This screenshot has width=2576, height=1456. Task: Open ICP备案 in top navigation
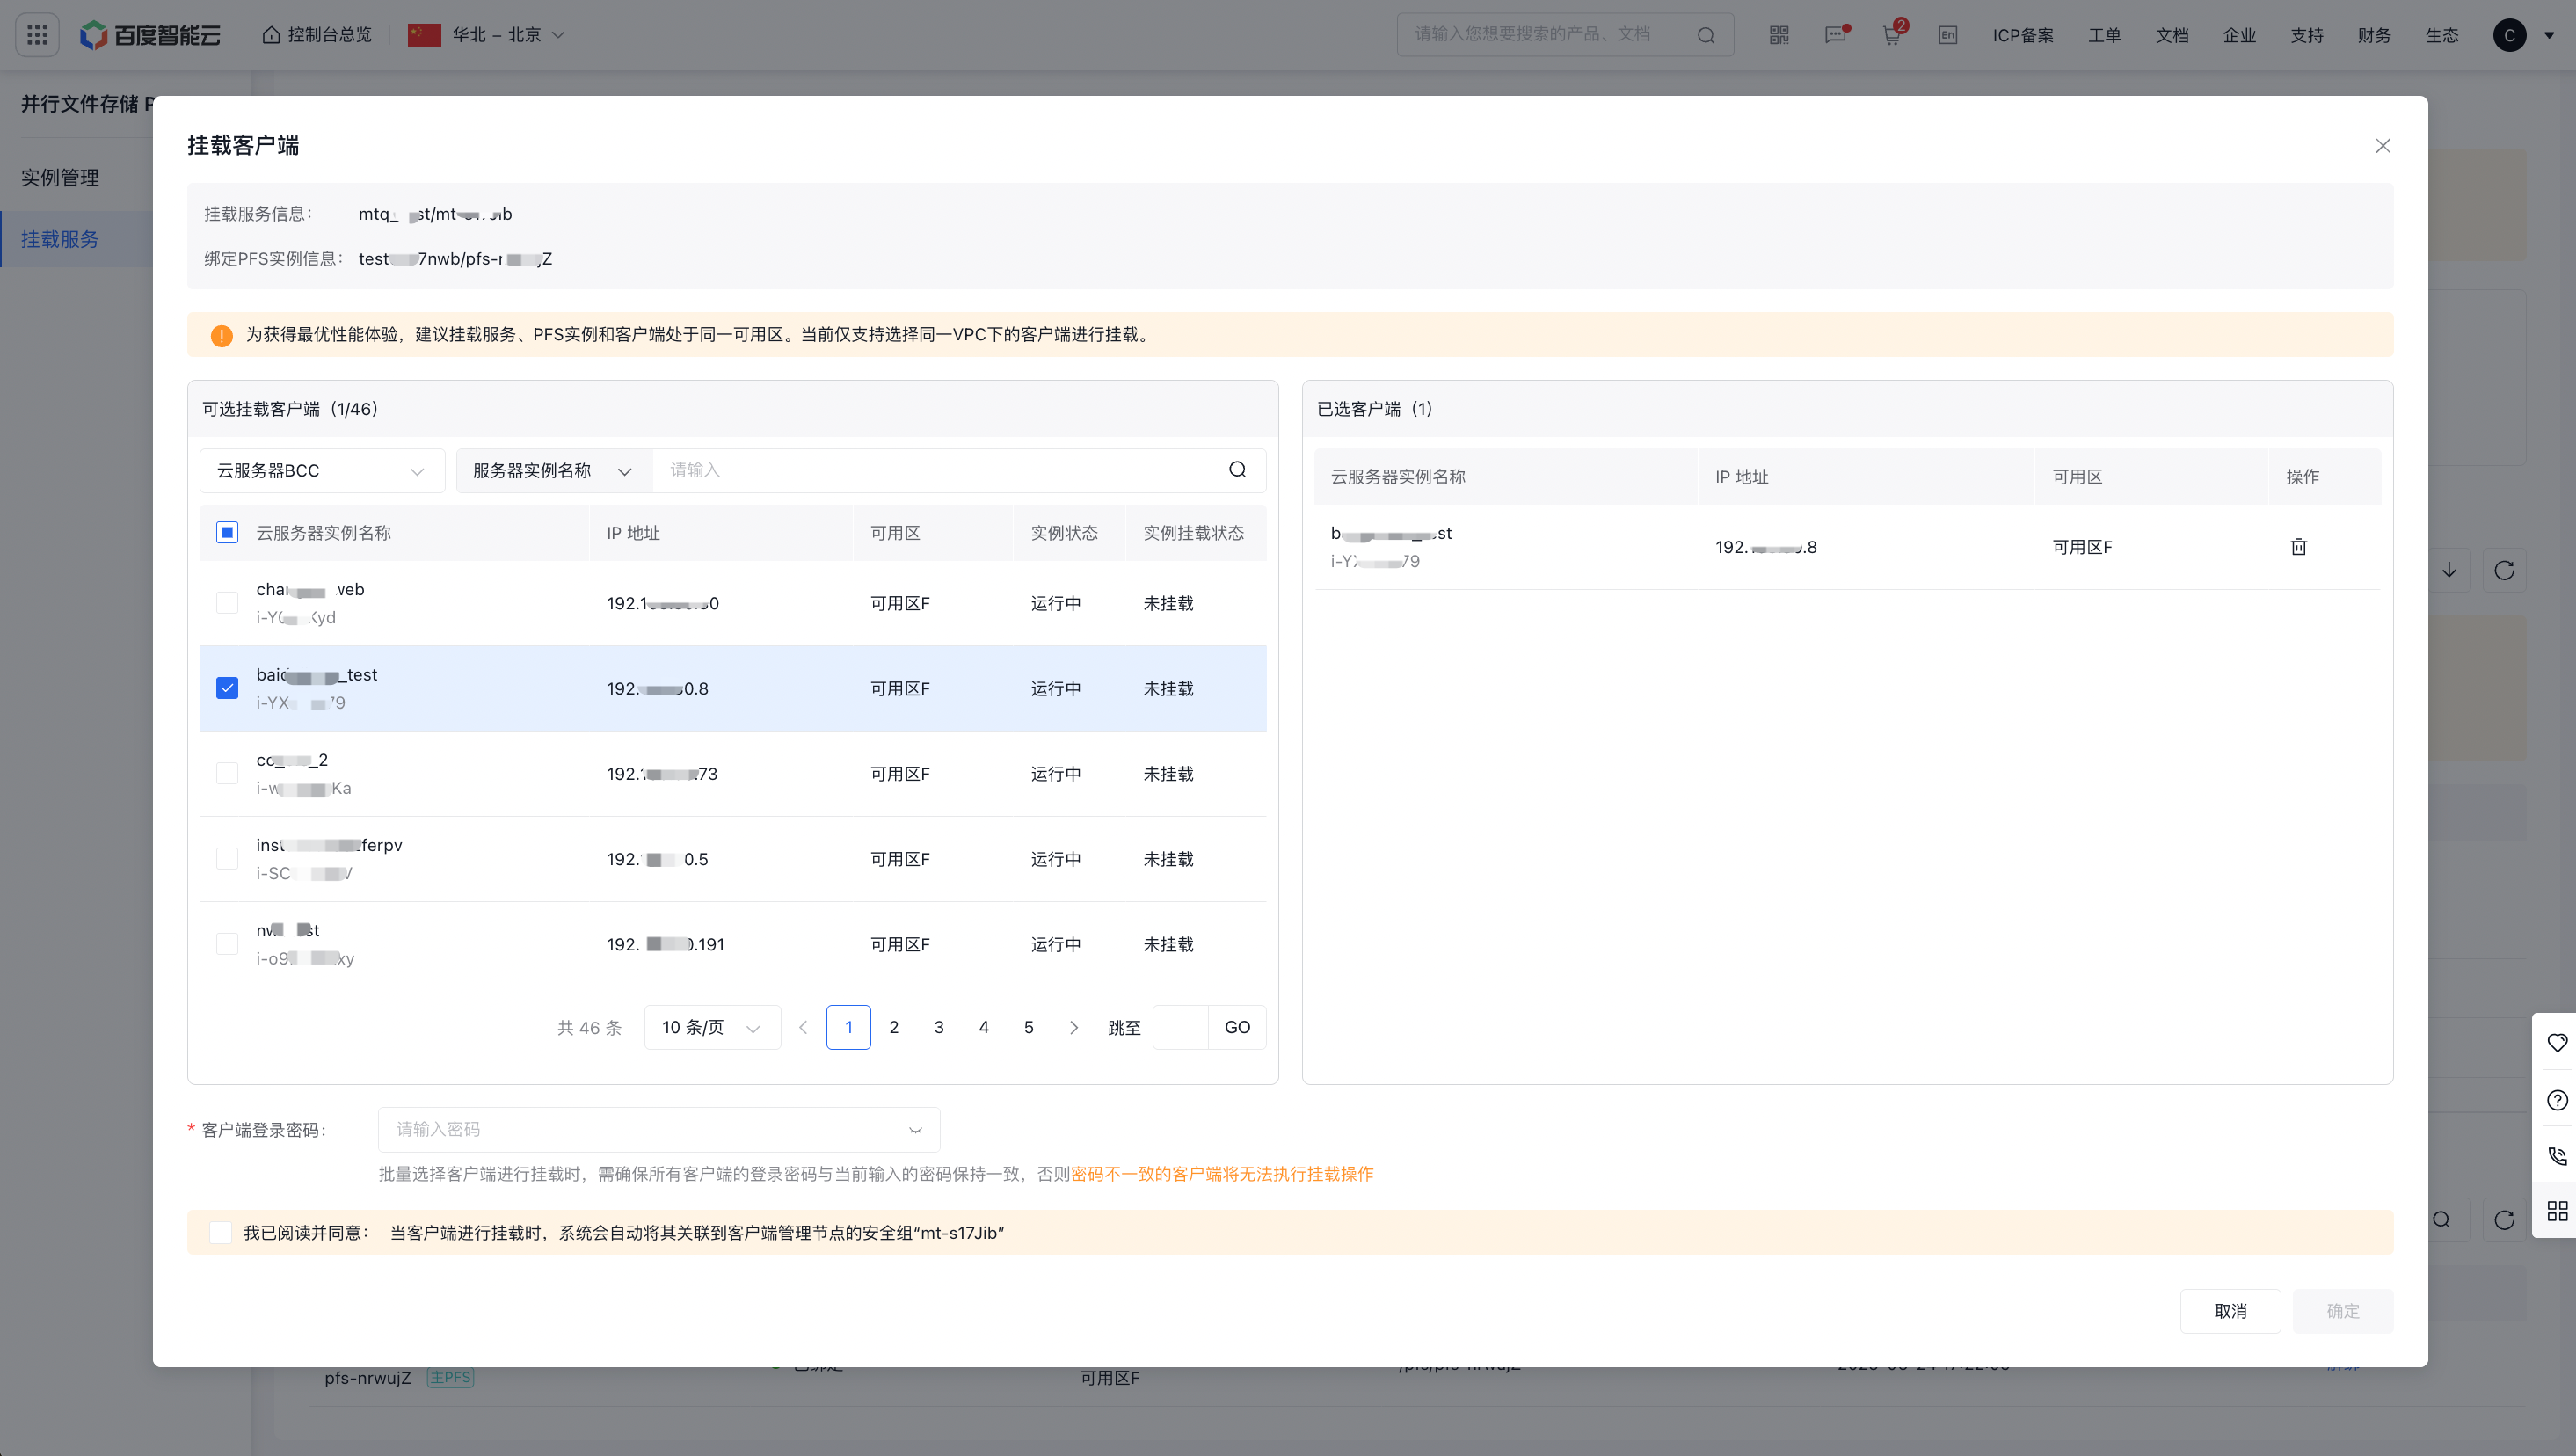coord(2023,35)
